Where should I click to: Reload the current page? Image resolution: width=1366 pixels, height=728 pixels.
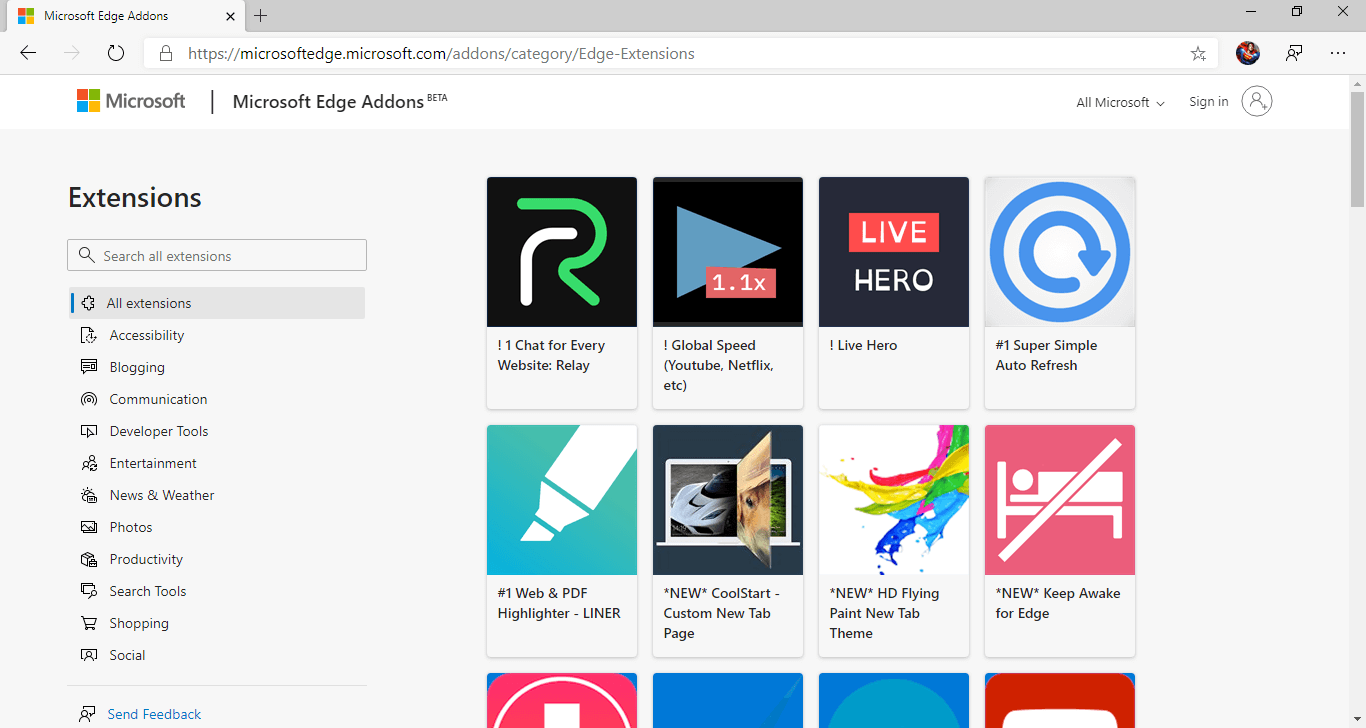click(116, 53)
